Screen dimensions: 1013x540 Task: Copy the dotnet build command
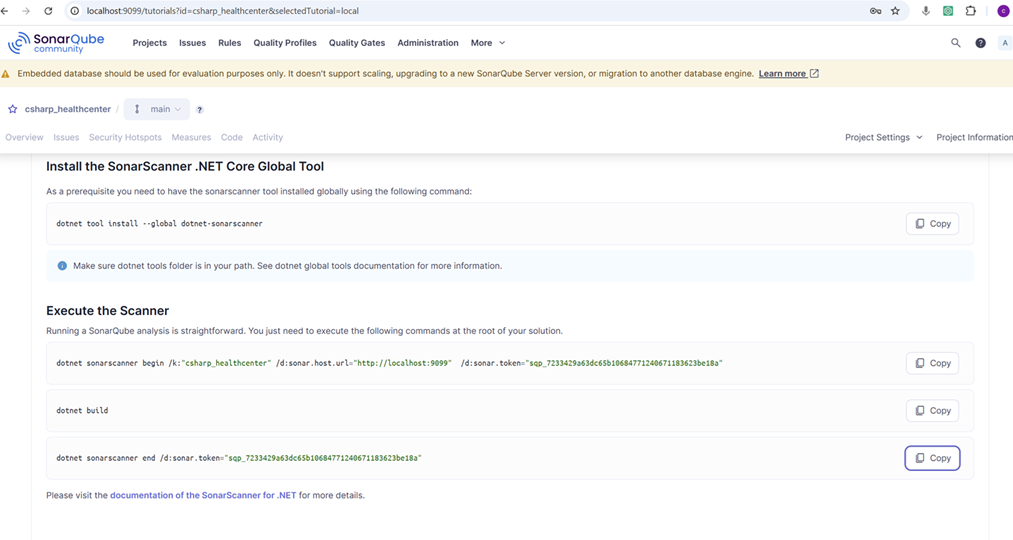click(932, 410)
